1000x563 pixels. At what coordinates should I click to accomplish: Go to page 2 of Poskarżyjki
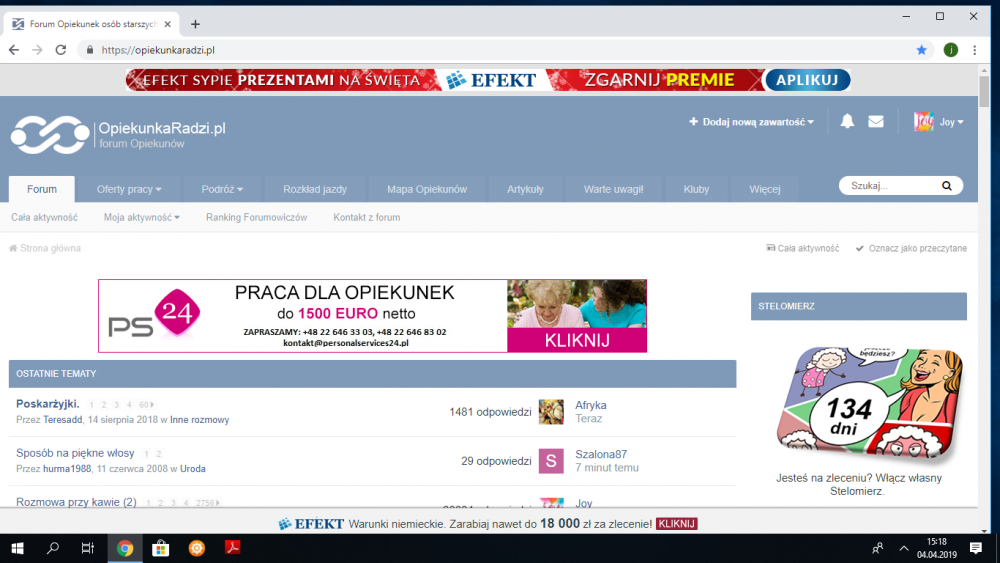pyautogui.click(x=104, y=405)
